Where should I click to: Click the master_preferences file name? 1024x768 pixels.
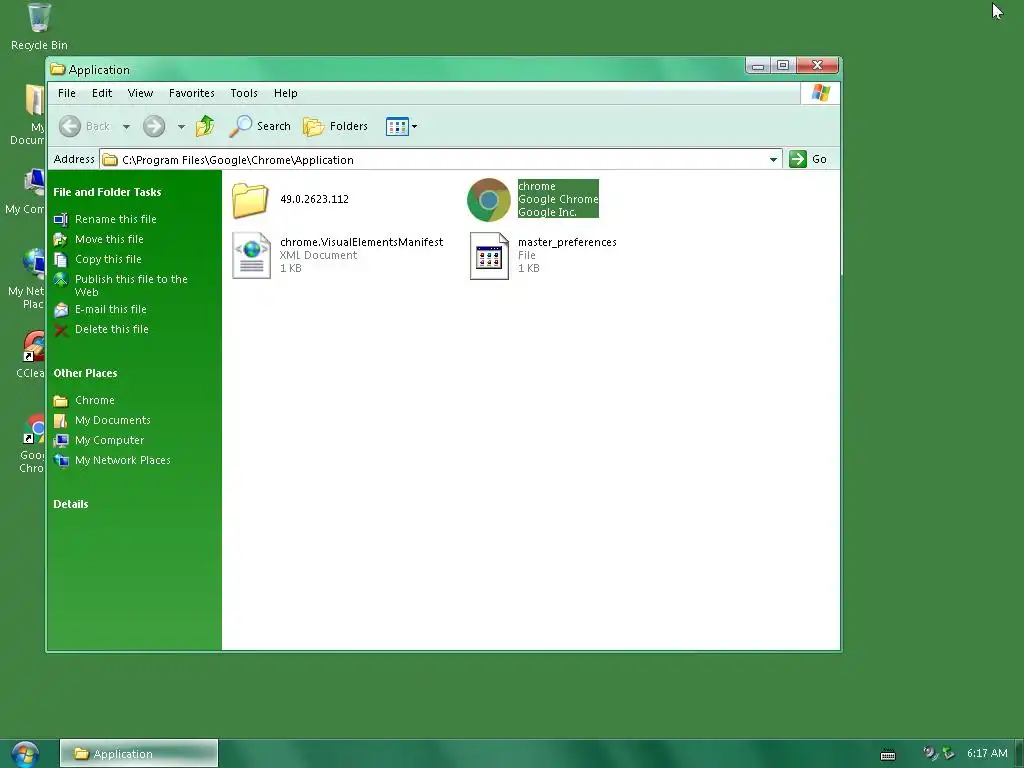[x=567, y=242]
